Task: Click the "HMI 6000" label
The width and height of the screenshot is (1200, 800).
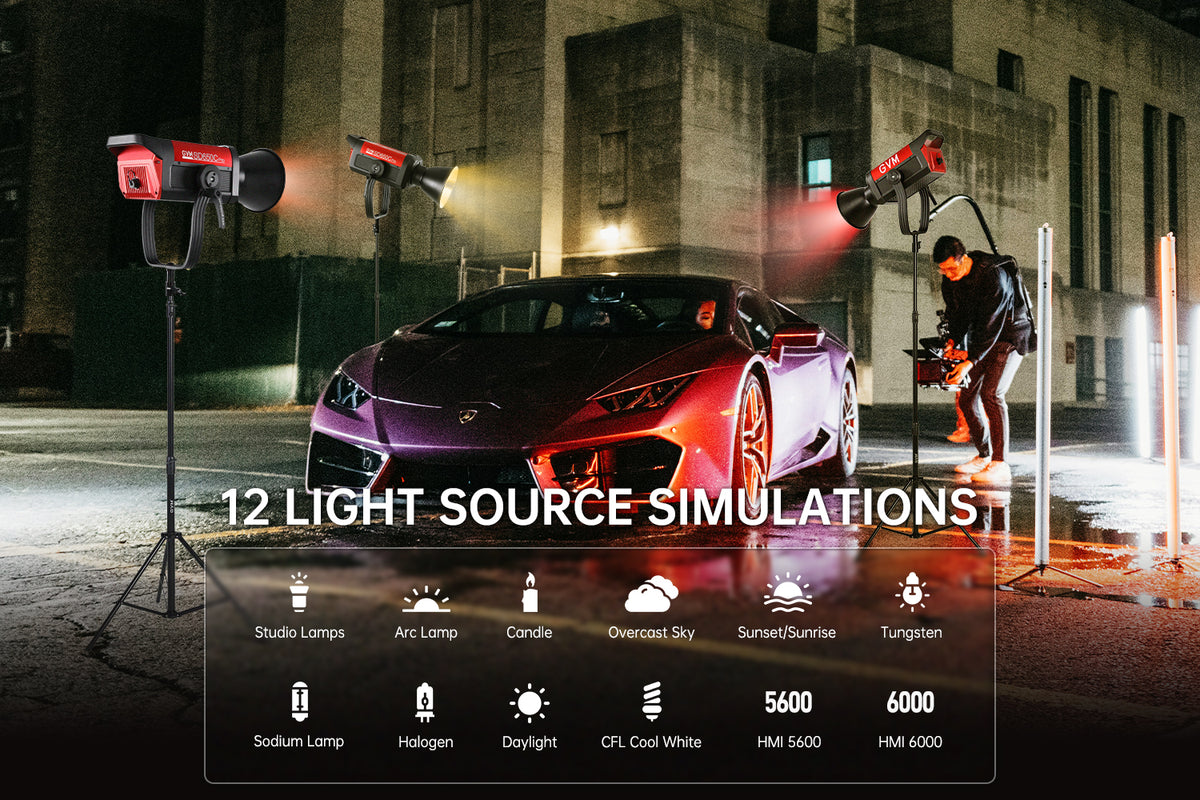Action: [910, 742]
